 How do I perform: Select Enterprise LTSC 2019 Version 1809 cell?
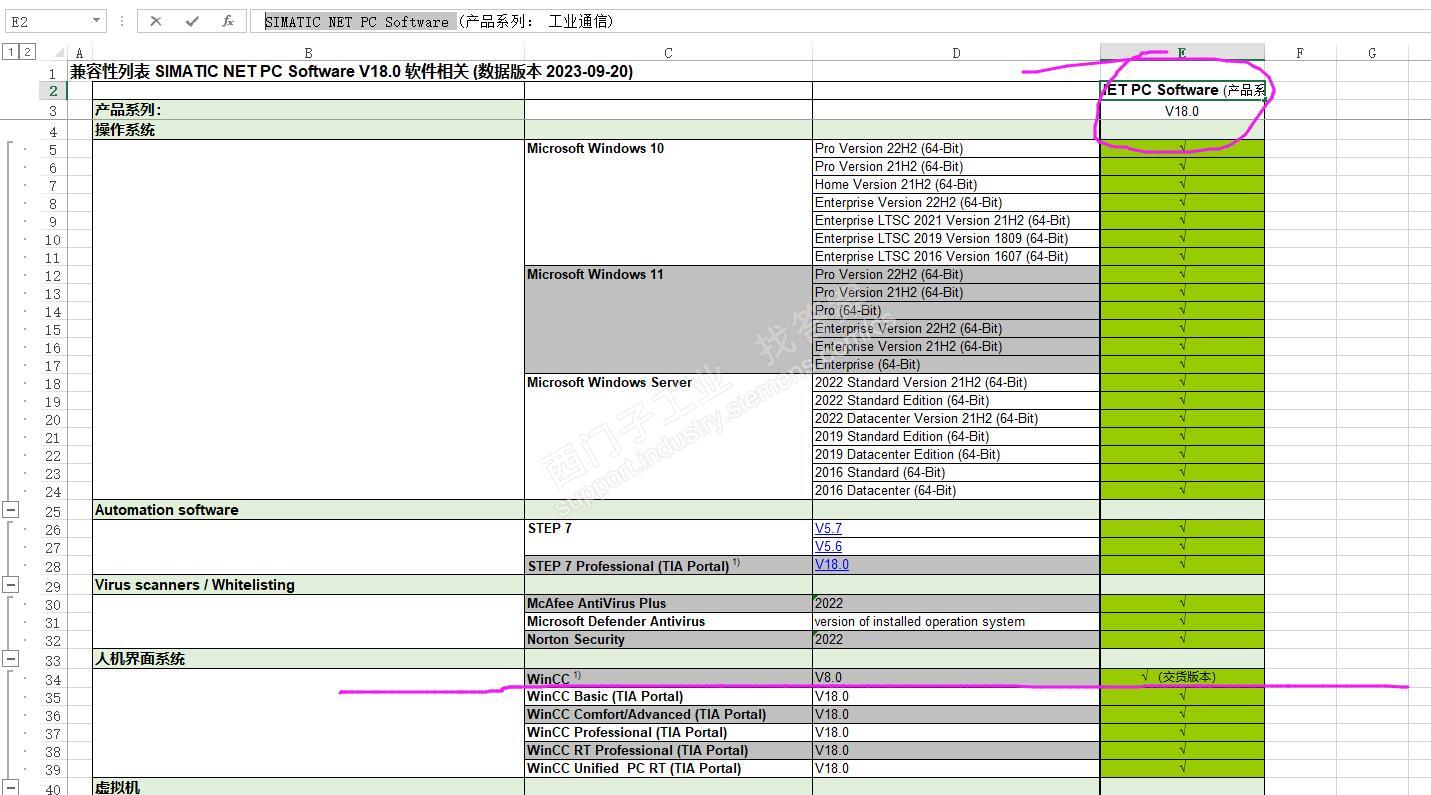(956, 238)
